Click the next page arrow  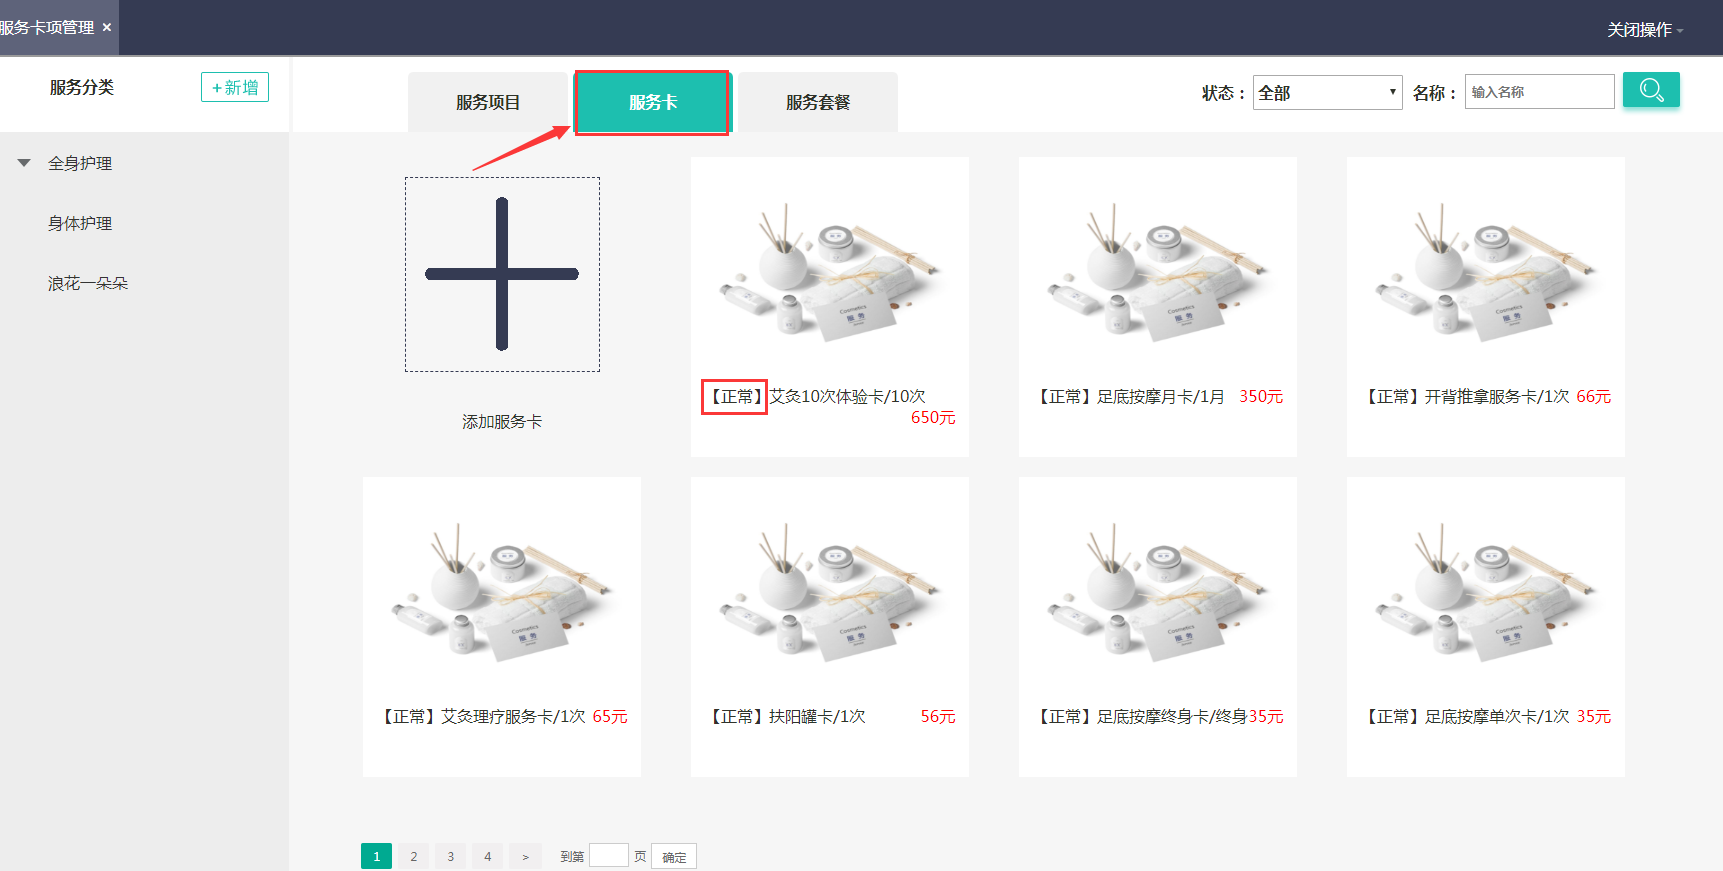[x=525, y=856]
